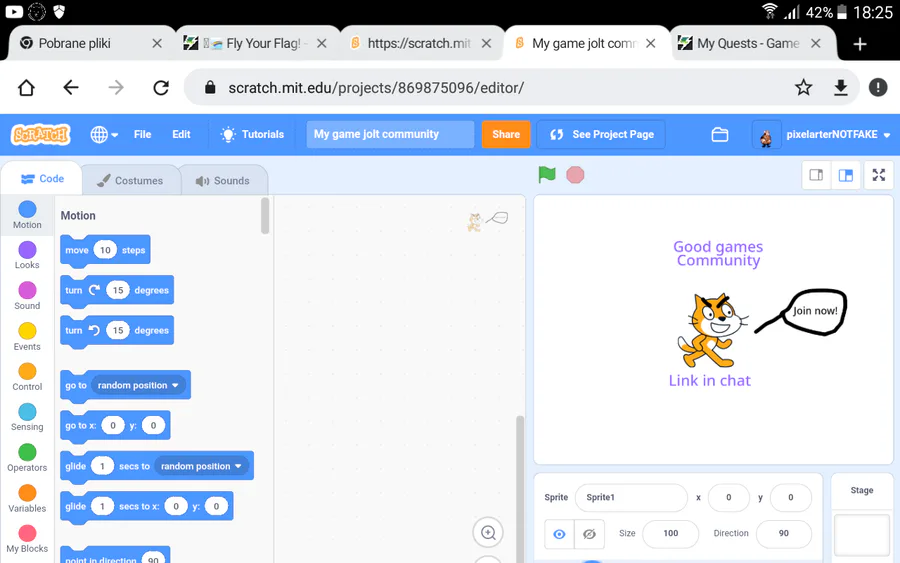Viewport: 900px width, 563px height.
Task: Click the sprite y position field
Action: point(790,498)
